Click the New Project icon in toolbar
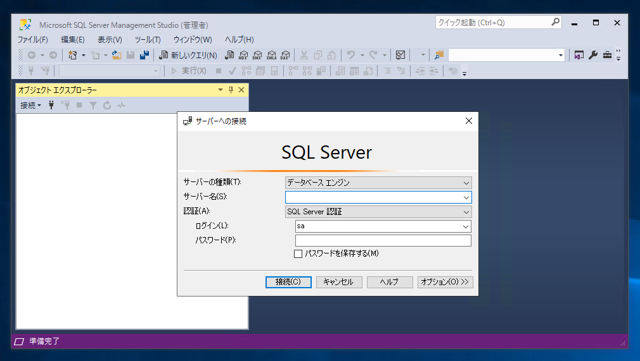Viewport: 640px width, 361px height. [73, 55]
